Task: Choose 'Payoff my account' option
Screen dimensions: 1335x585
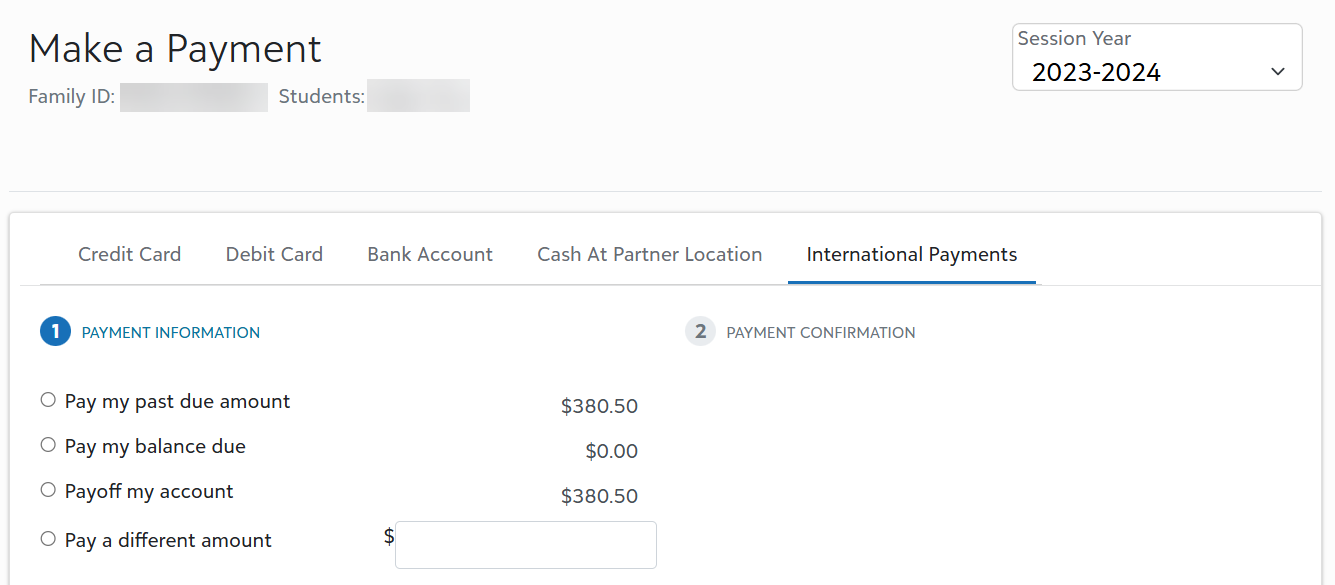Action: tap(47, 489)
